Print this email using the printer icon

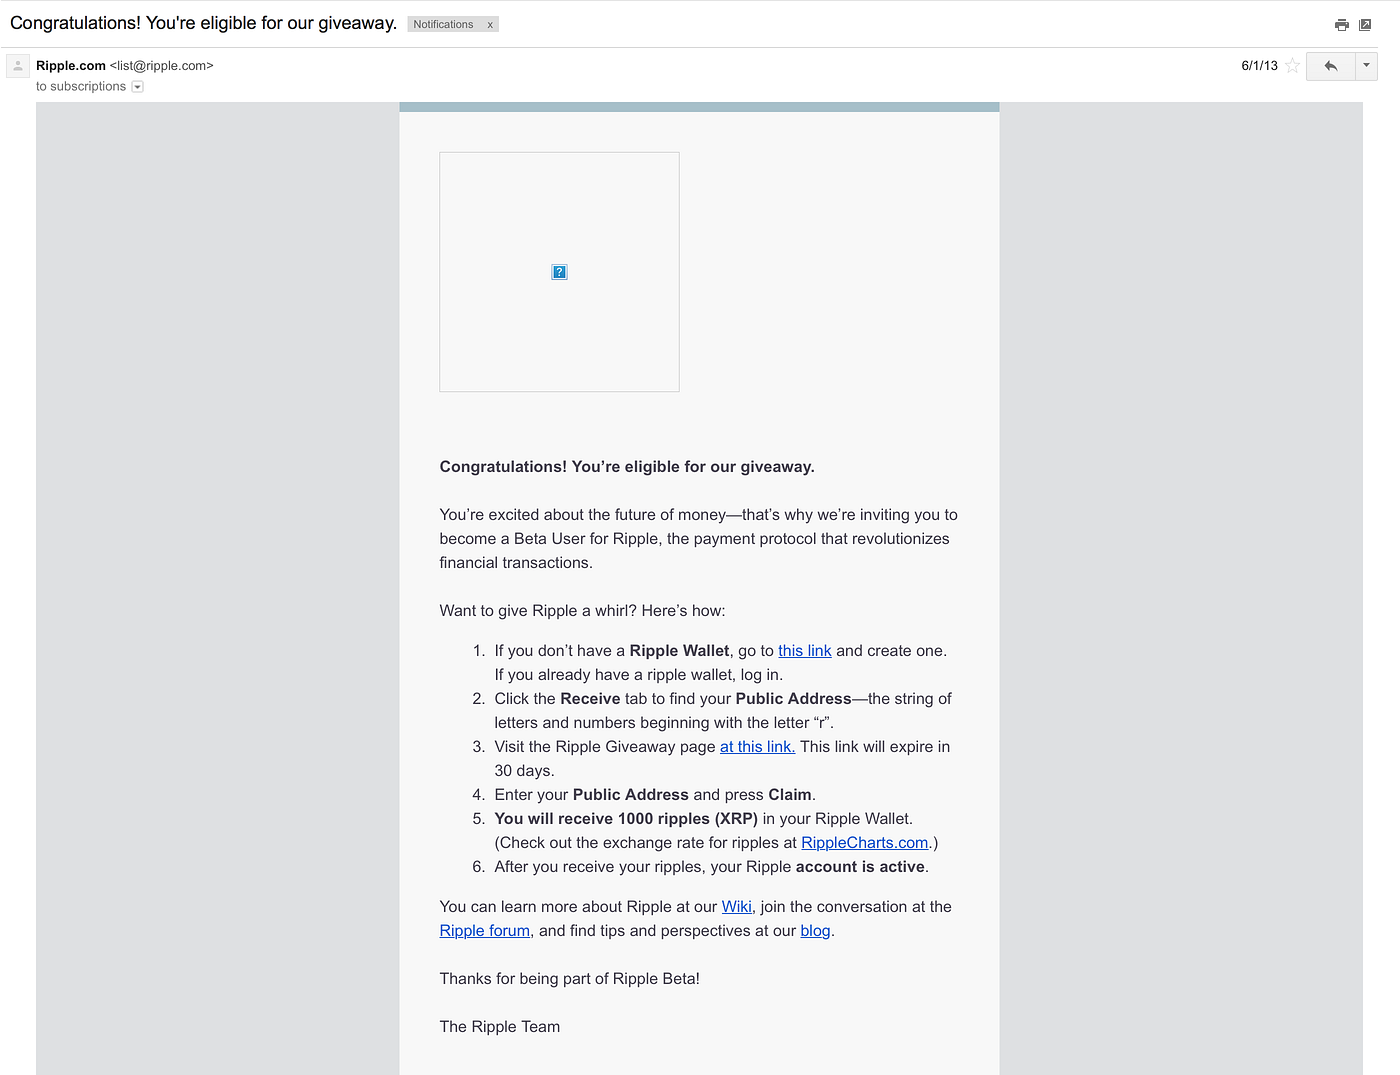(x=1342, y=25)
